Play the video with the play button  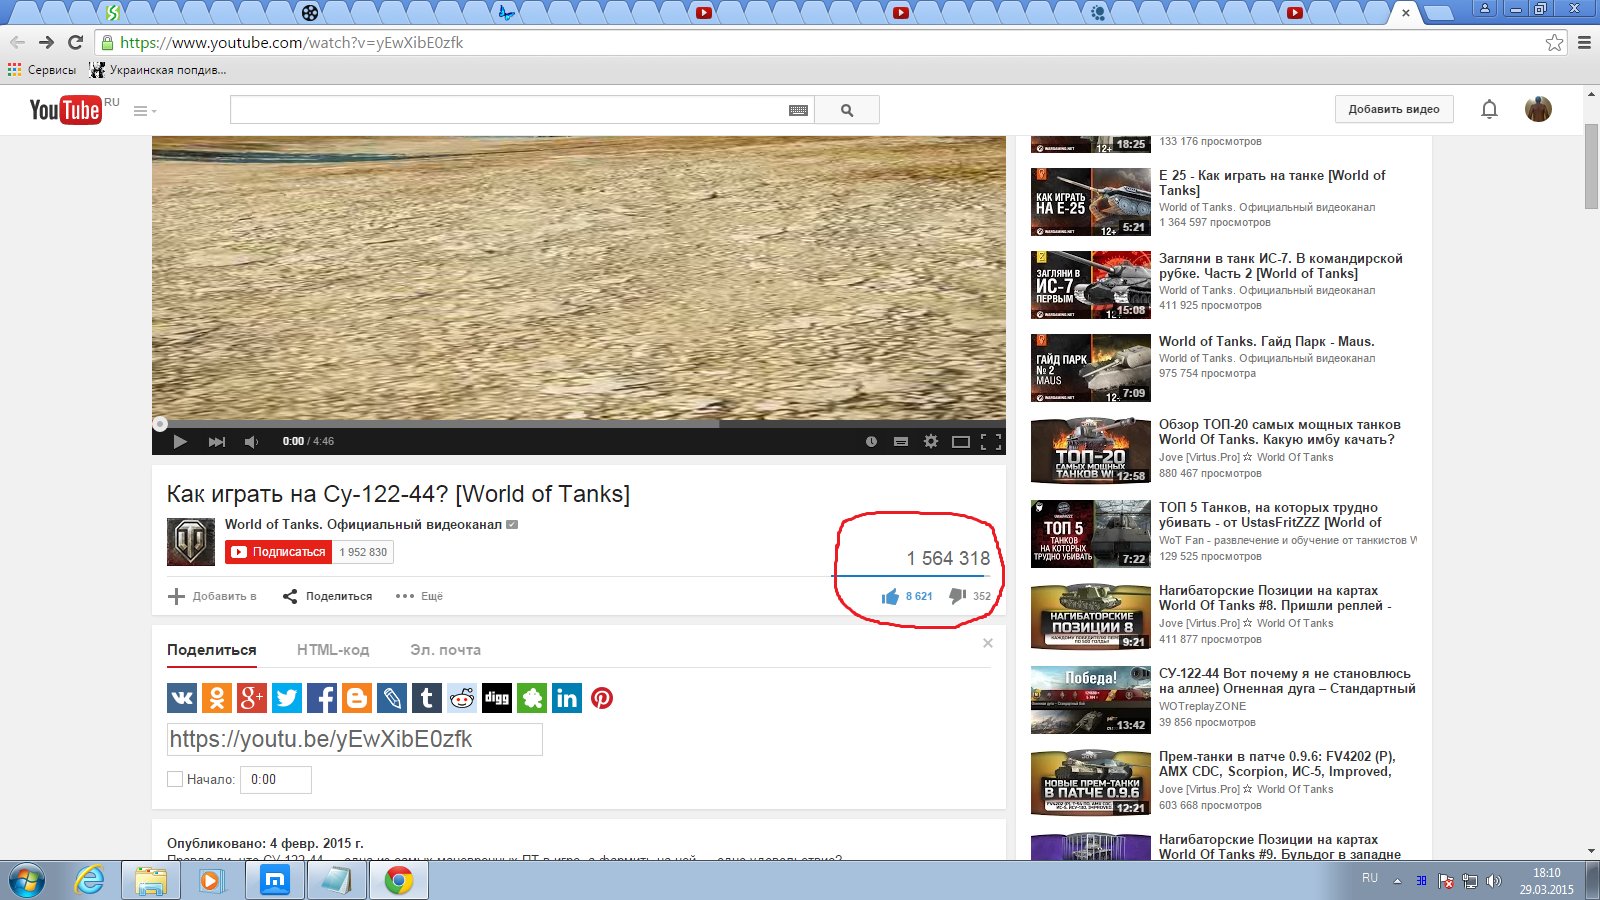click(180, 441)
